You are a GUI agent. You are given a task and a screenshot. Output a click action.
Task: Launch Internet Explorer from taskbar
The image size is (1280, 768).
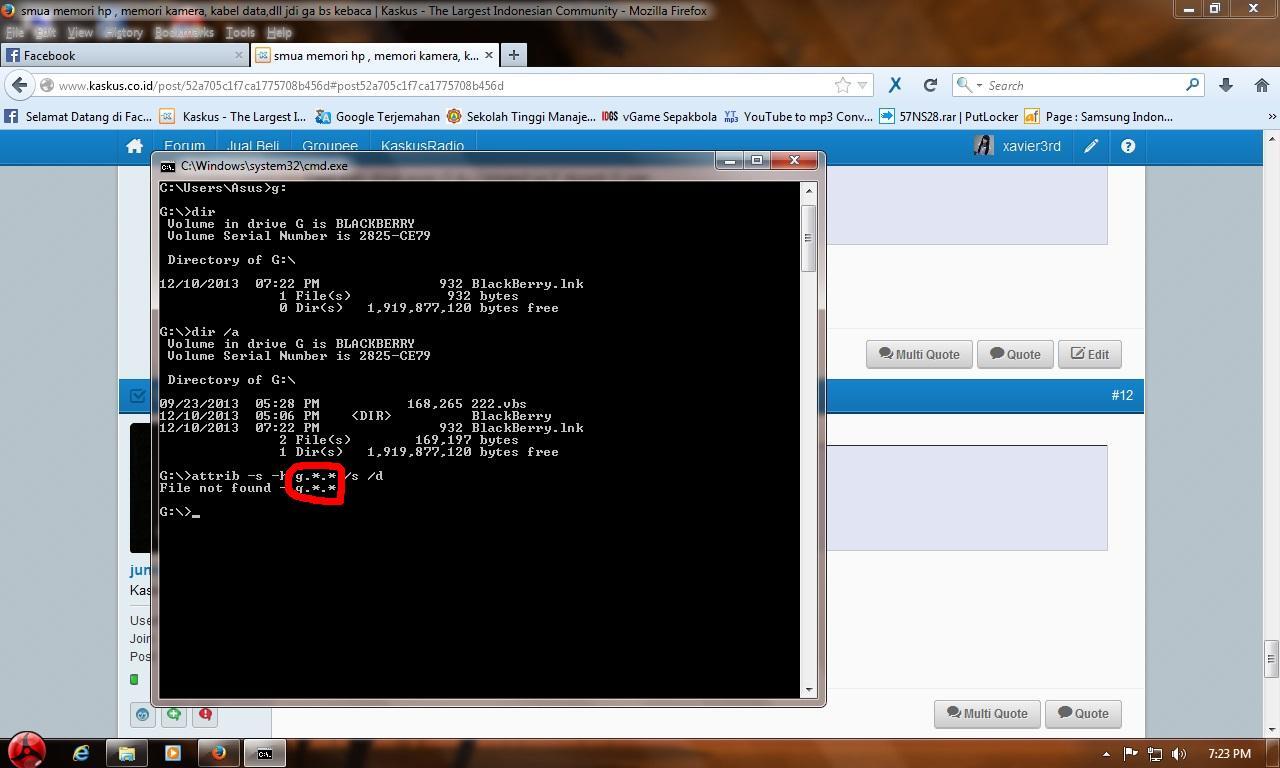80,753
